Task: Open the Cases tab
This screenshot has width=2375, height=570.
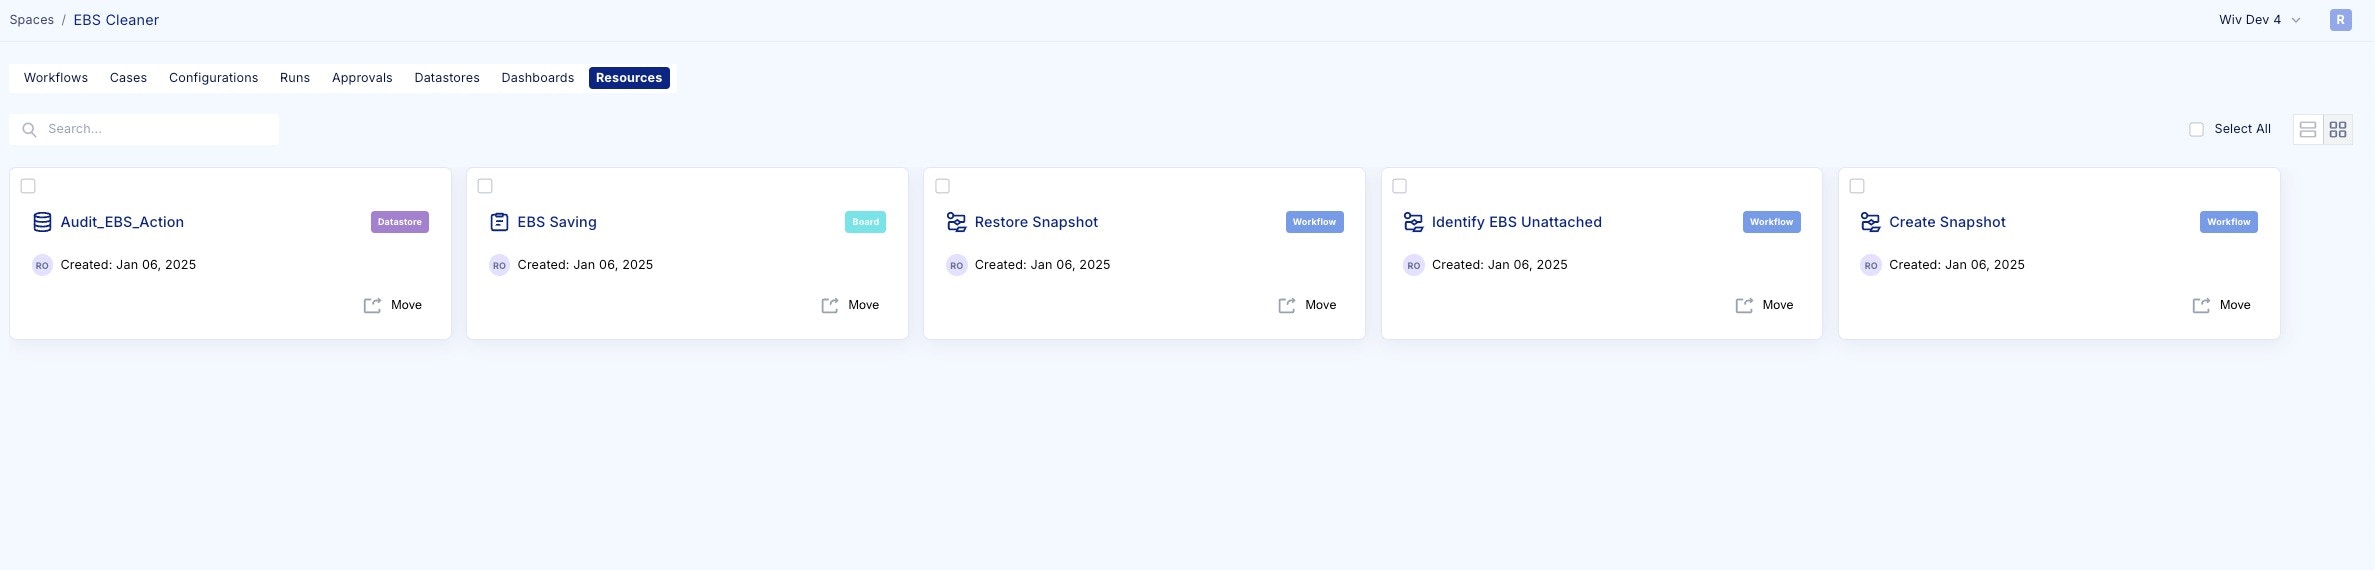Action: click(128, 78)
